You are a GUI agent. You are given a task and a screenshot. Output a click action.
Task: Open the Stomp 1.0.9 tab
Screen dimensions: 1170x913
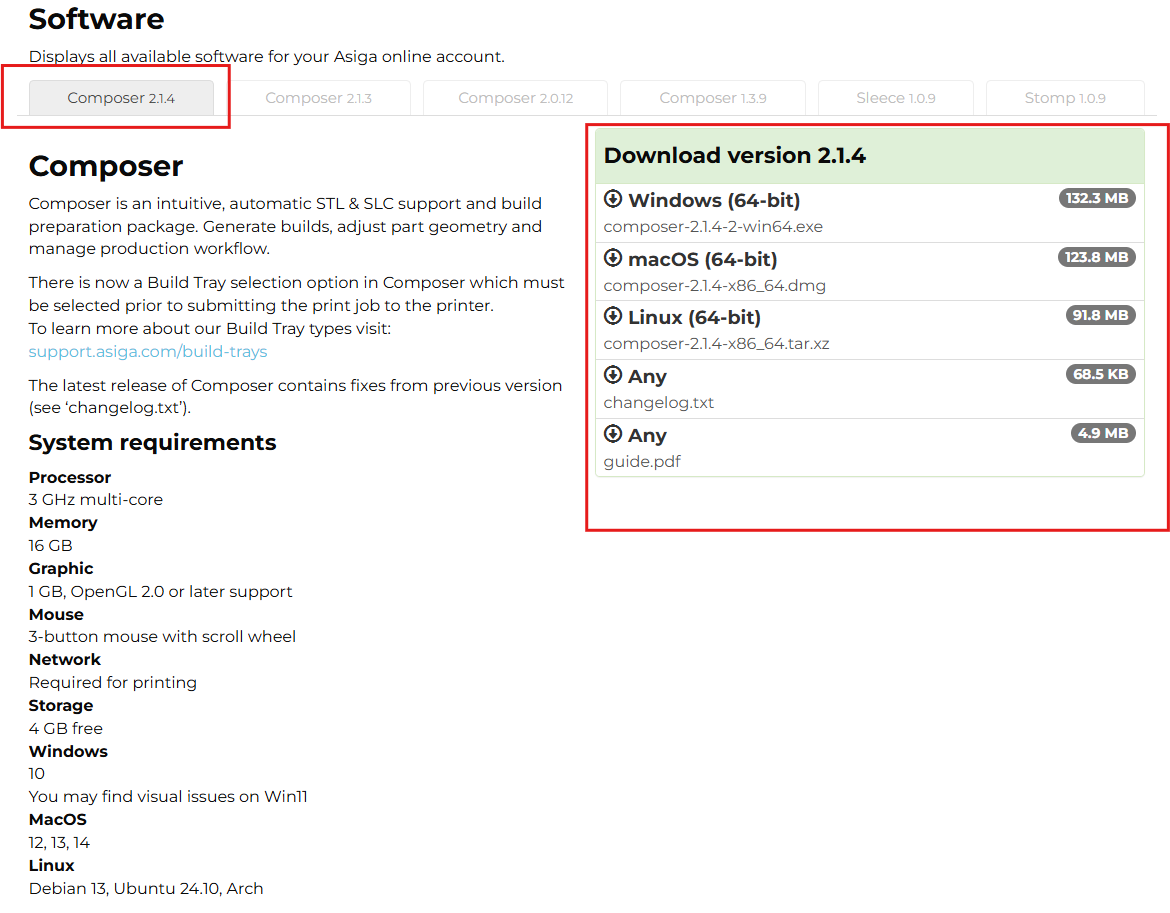(1065, 98)
